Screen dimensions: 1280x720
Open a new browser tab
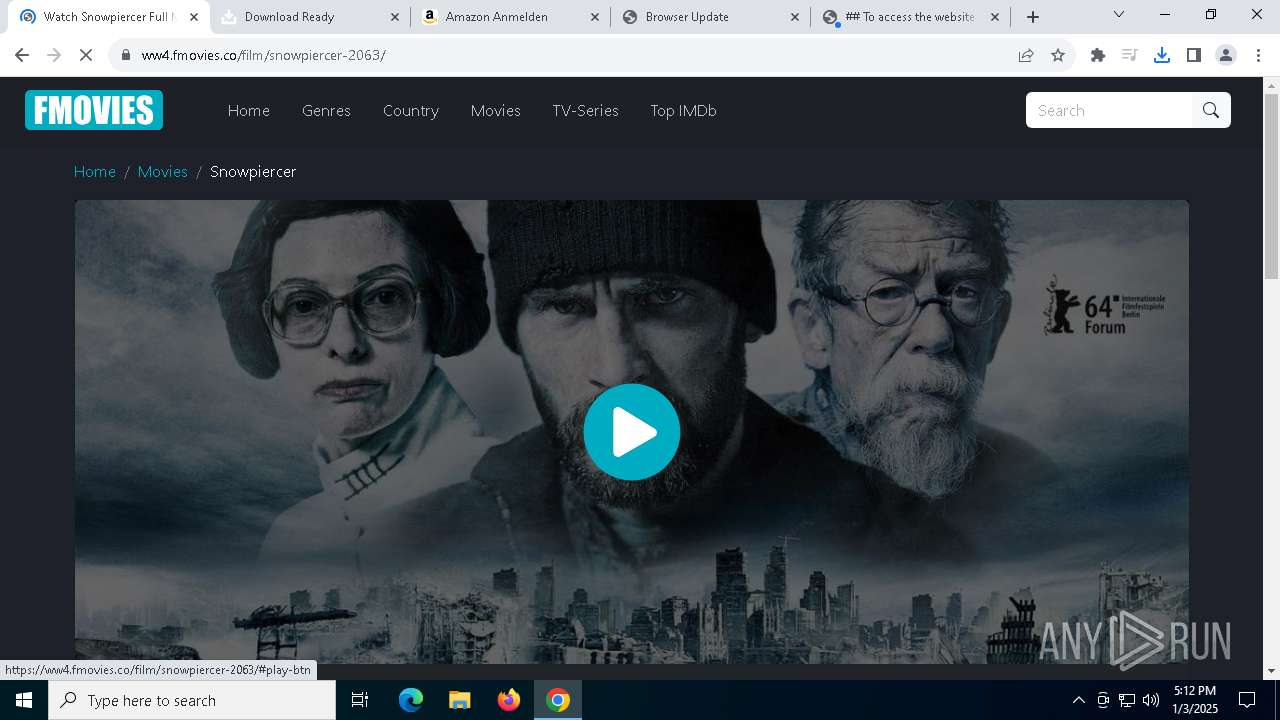1033,17
